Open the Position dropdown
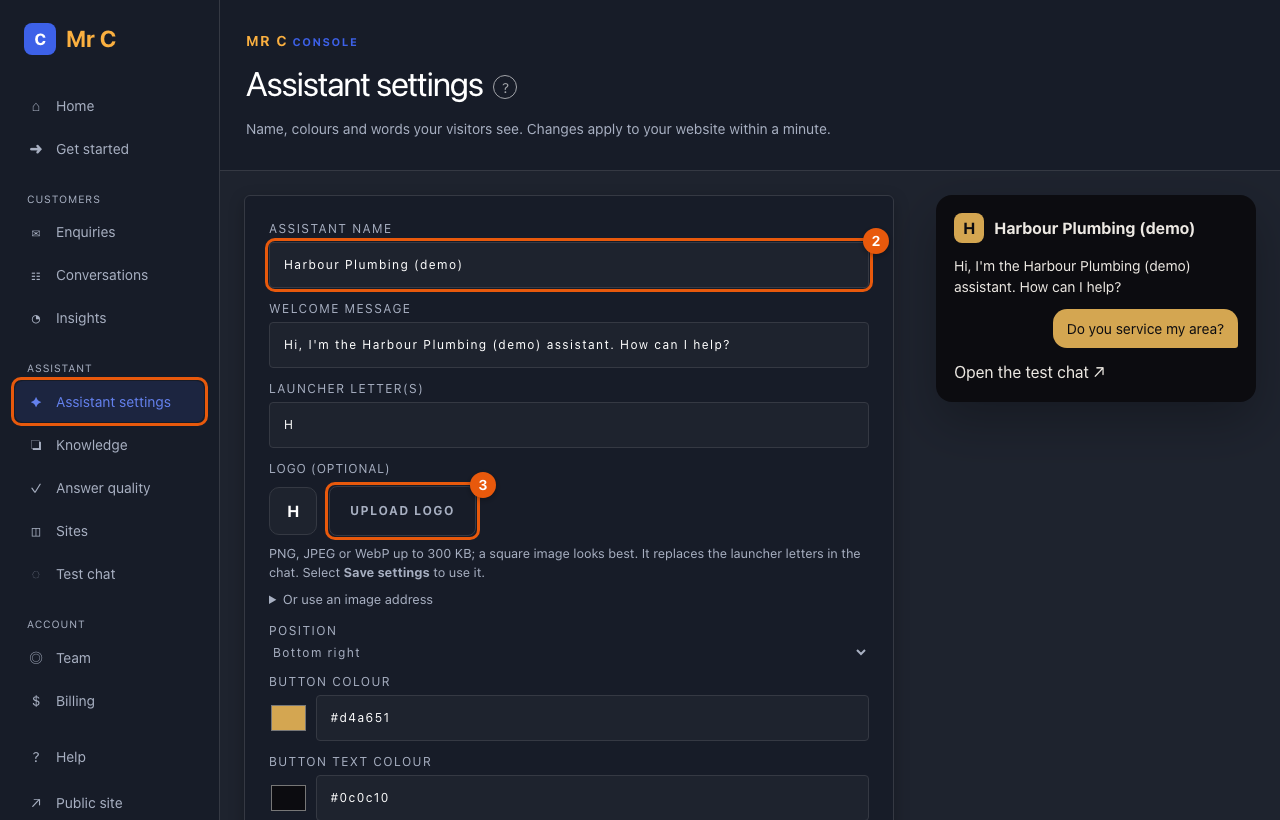The image size is (1280, 820). (569, 652)
